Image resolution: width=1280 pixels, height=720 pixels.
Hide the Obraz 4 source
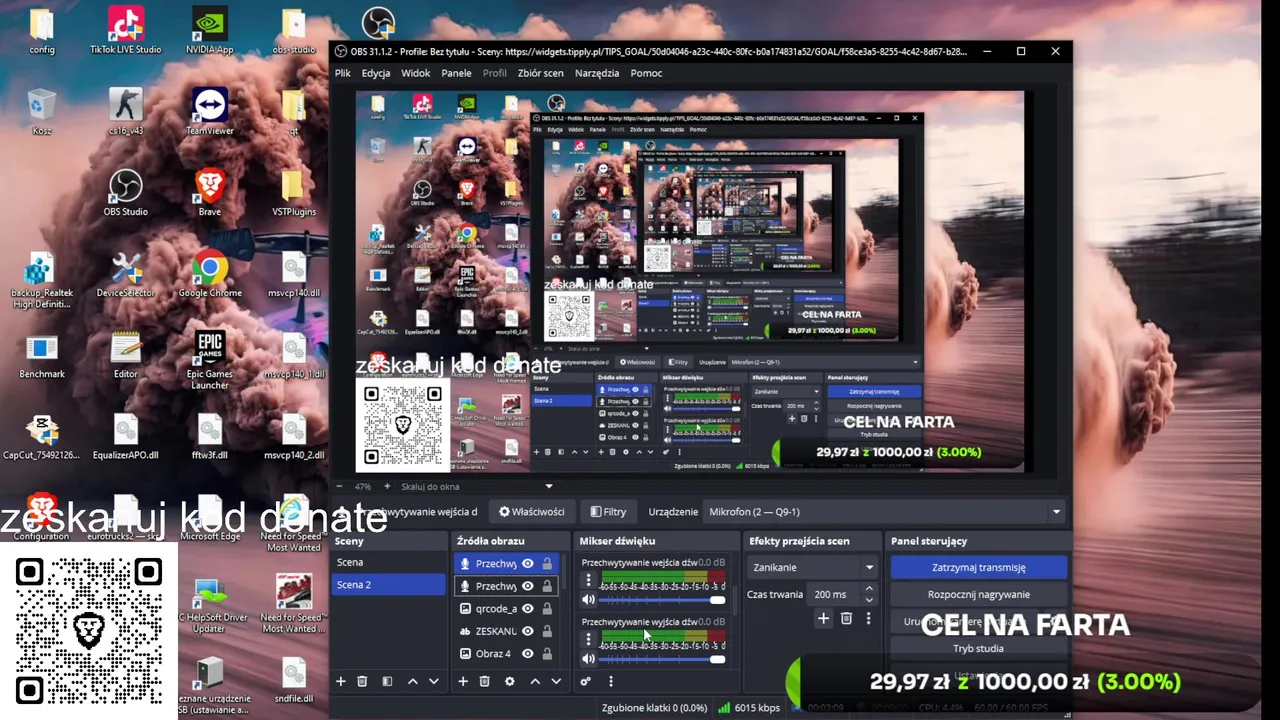[527, 654]
